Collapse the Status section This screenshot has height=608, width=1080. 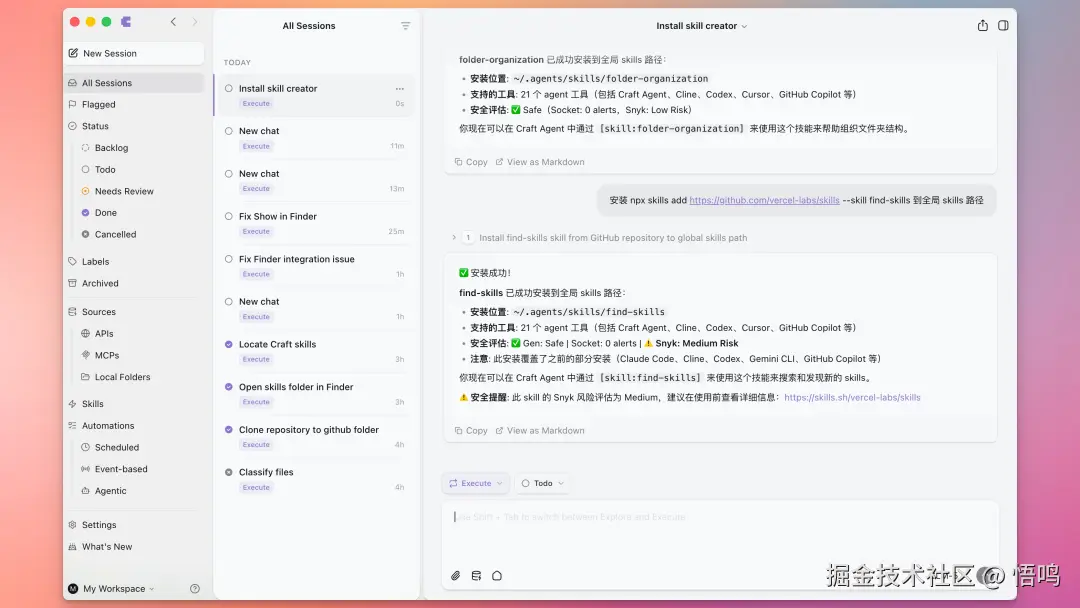(95, 127)
